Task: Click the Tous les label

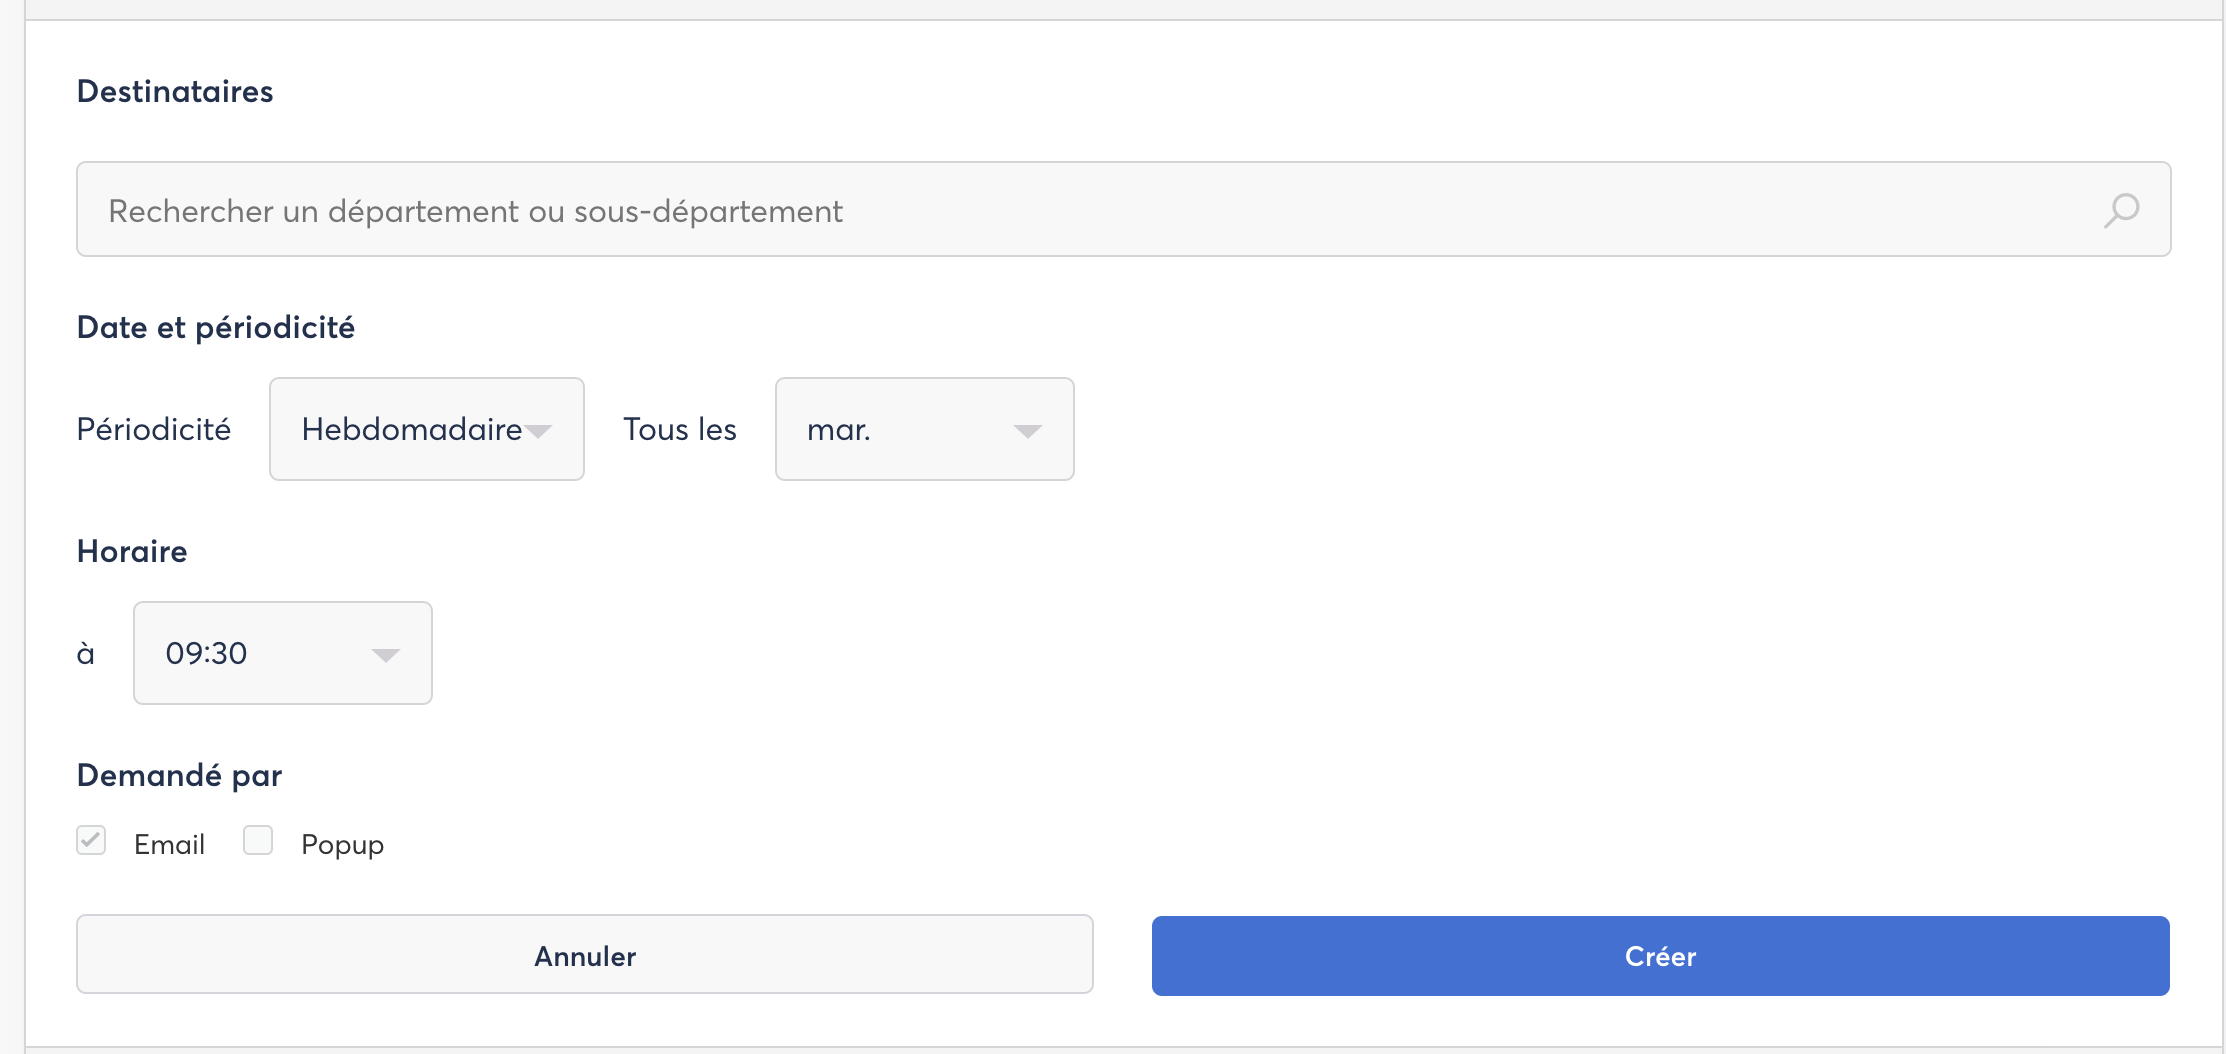Action: 680,429
